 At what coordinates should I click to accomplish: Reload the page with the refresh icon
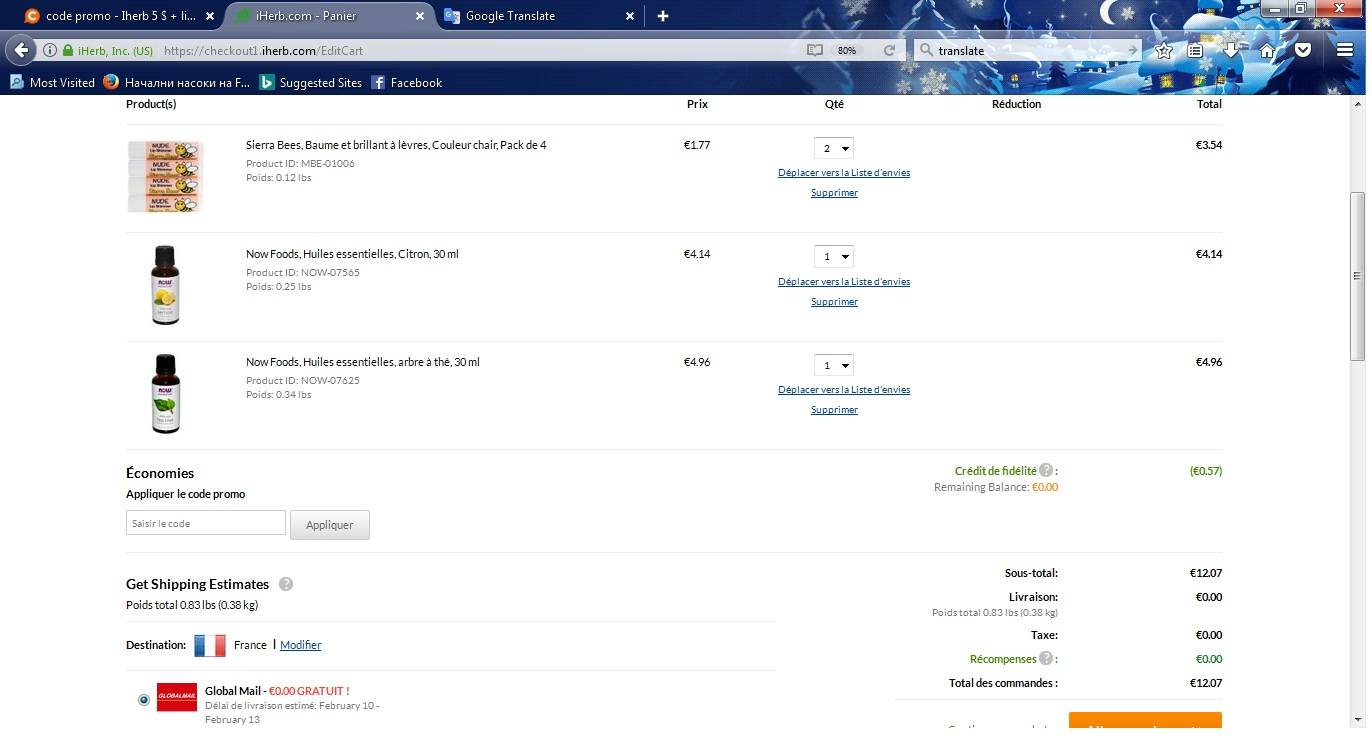pyautogui.click(x=888, y=50)
